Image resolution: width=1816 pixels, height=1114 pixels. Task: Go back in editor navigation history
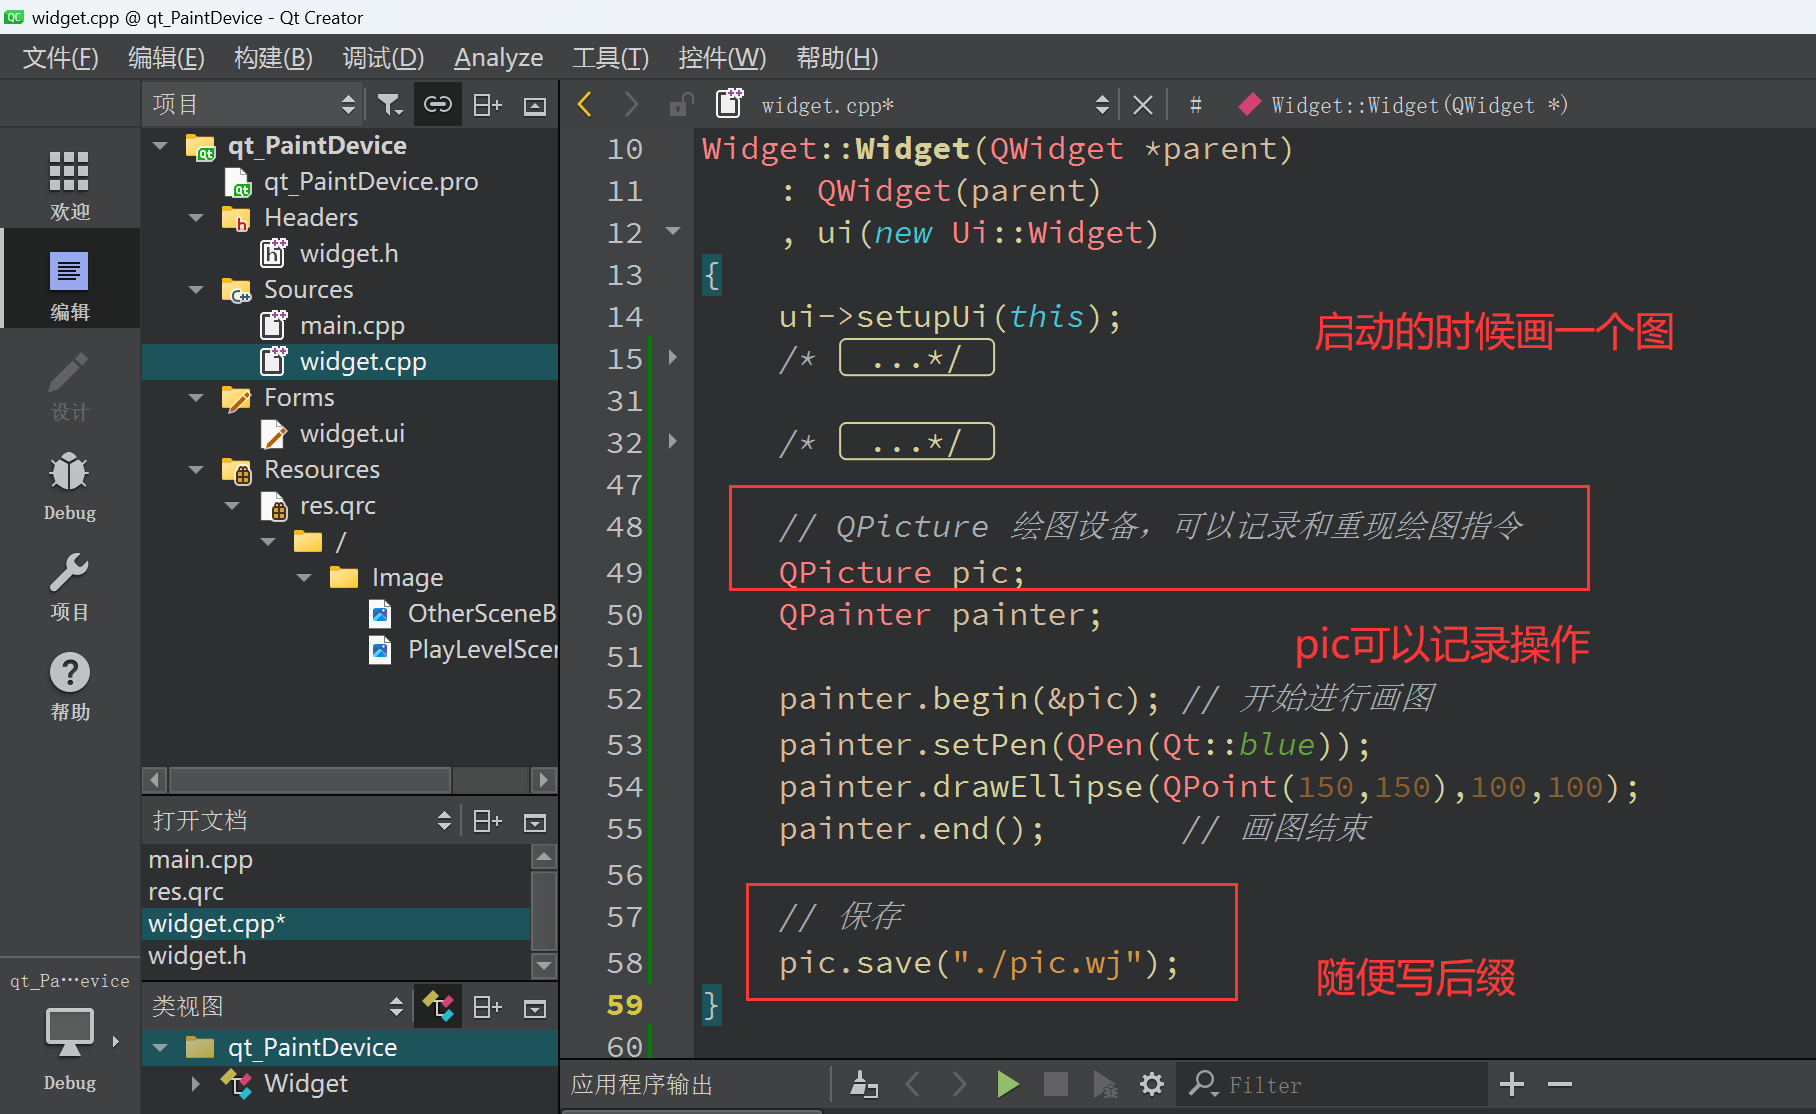(x=585, y=104)
